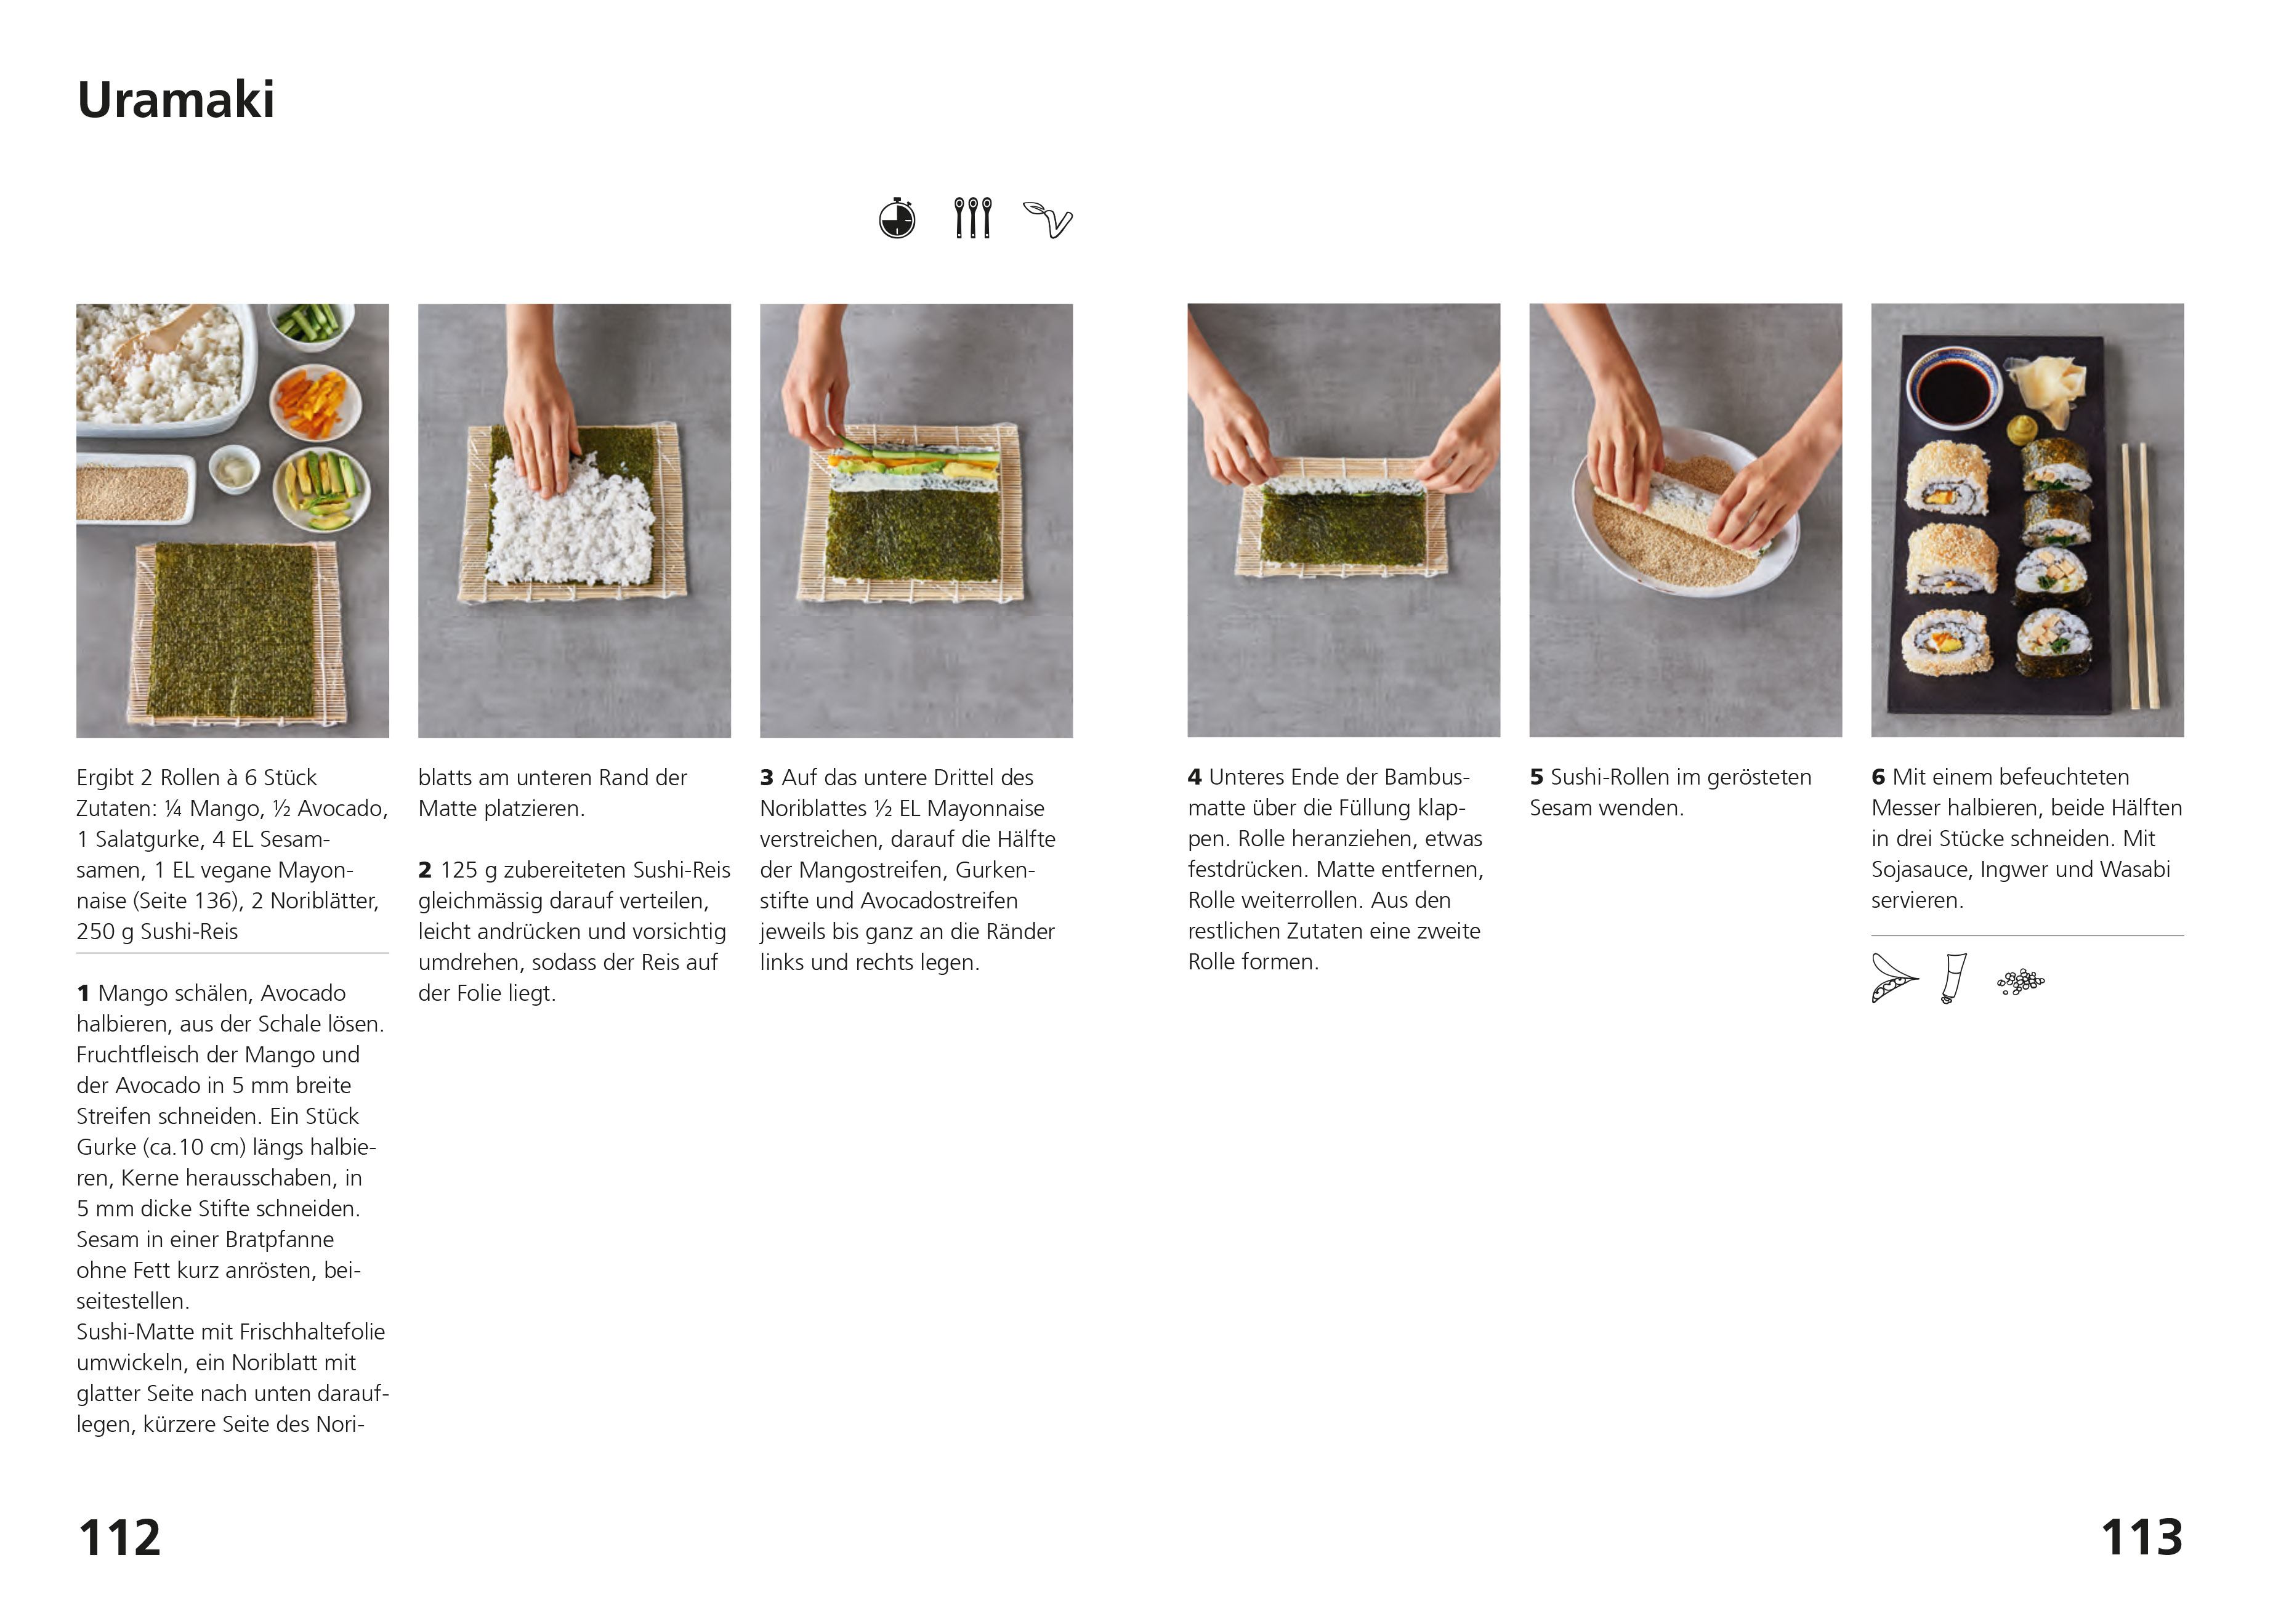
Task: Select the finished sushi platter photo
Action: click(x=2027, y=520)
